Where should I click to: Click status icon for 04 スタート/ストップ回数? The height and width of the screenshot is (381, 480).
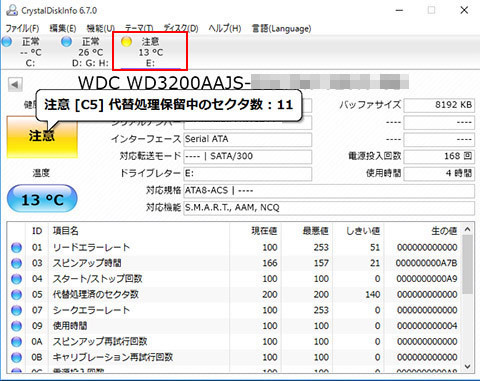16,279
